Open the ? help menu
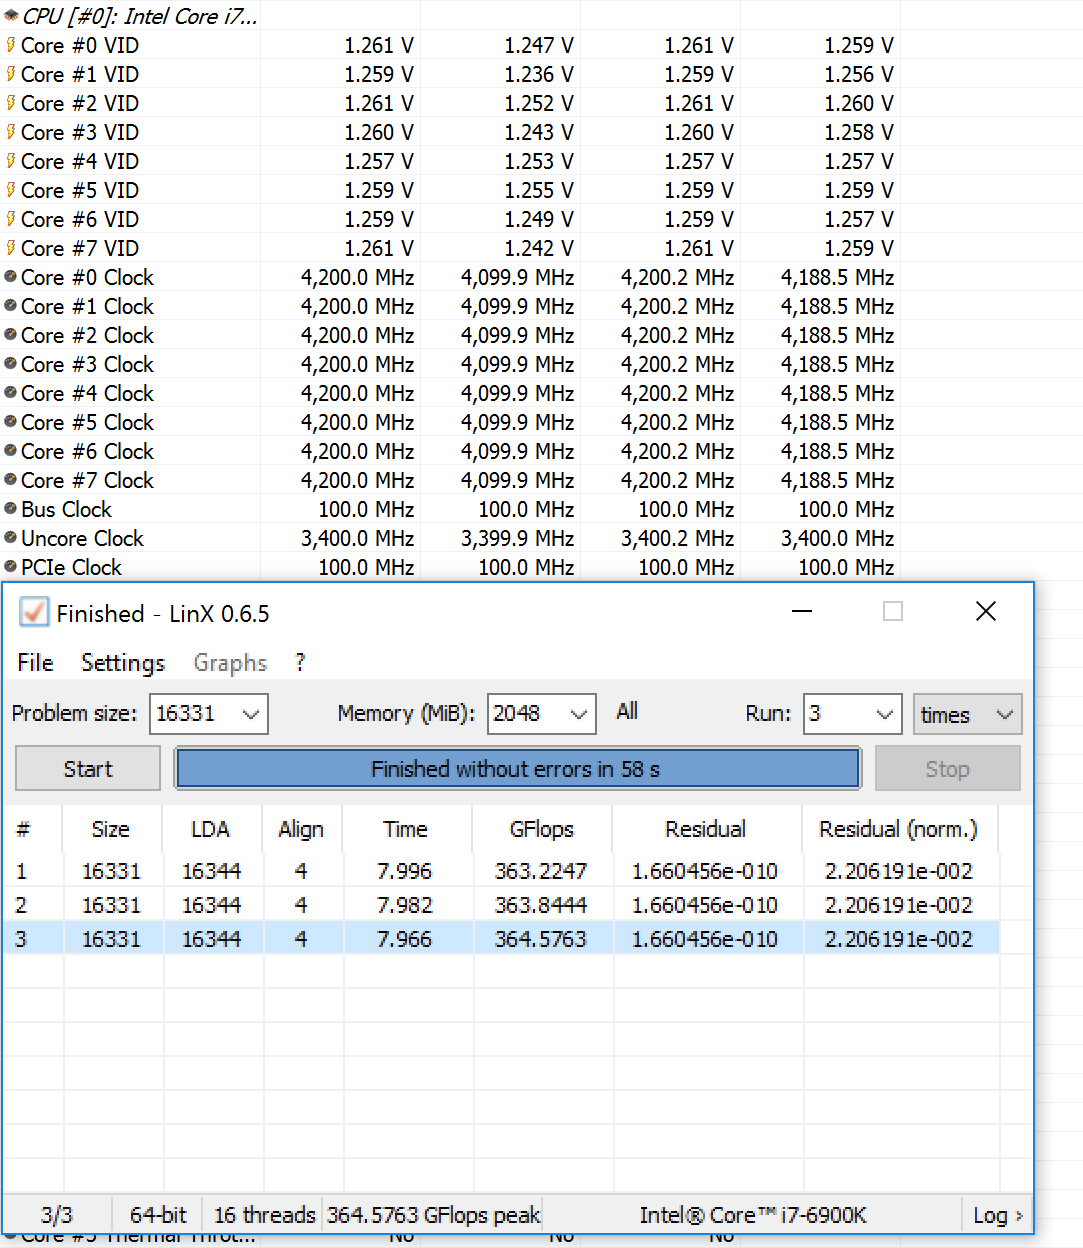The height and width of the screenshot is (1248, 1083). tap(300, 663)
